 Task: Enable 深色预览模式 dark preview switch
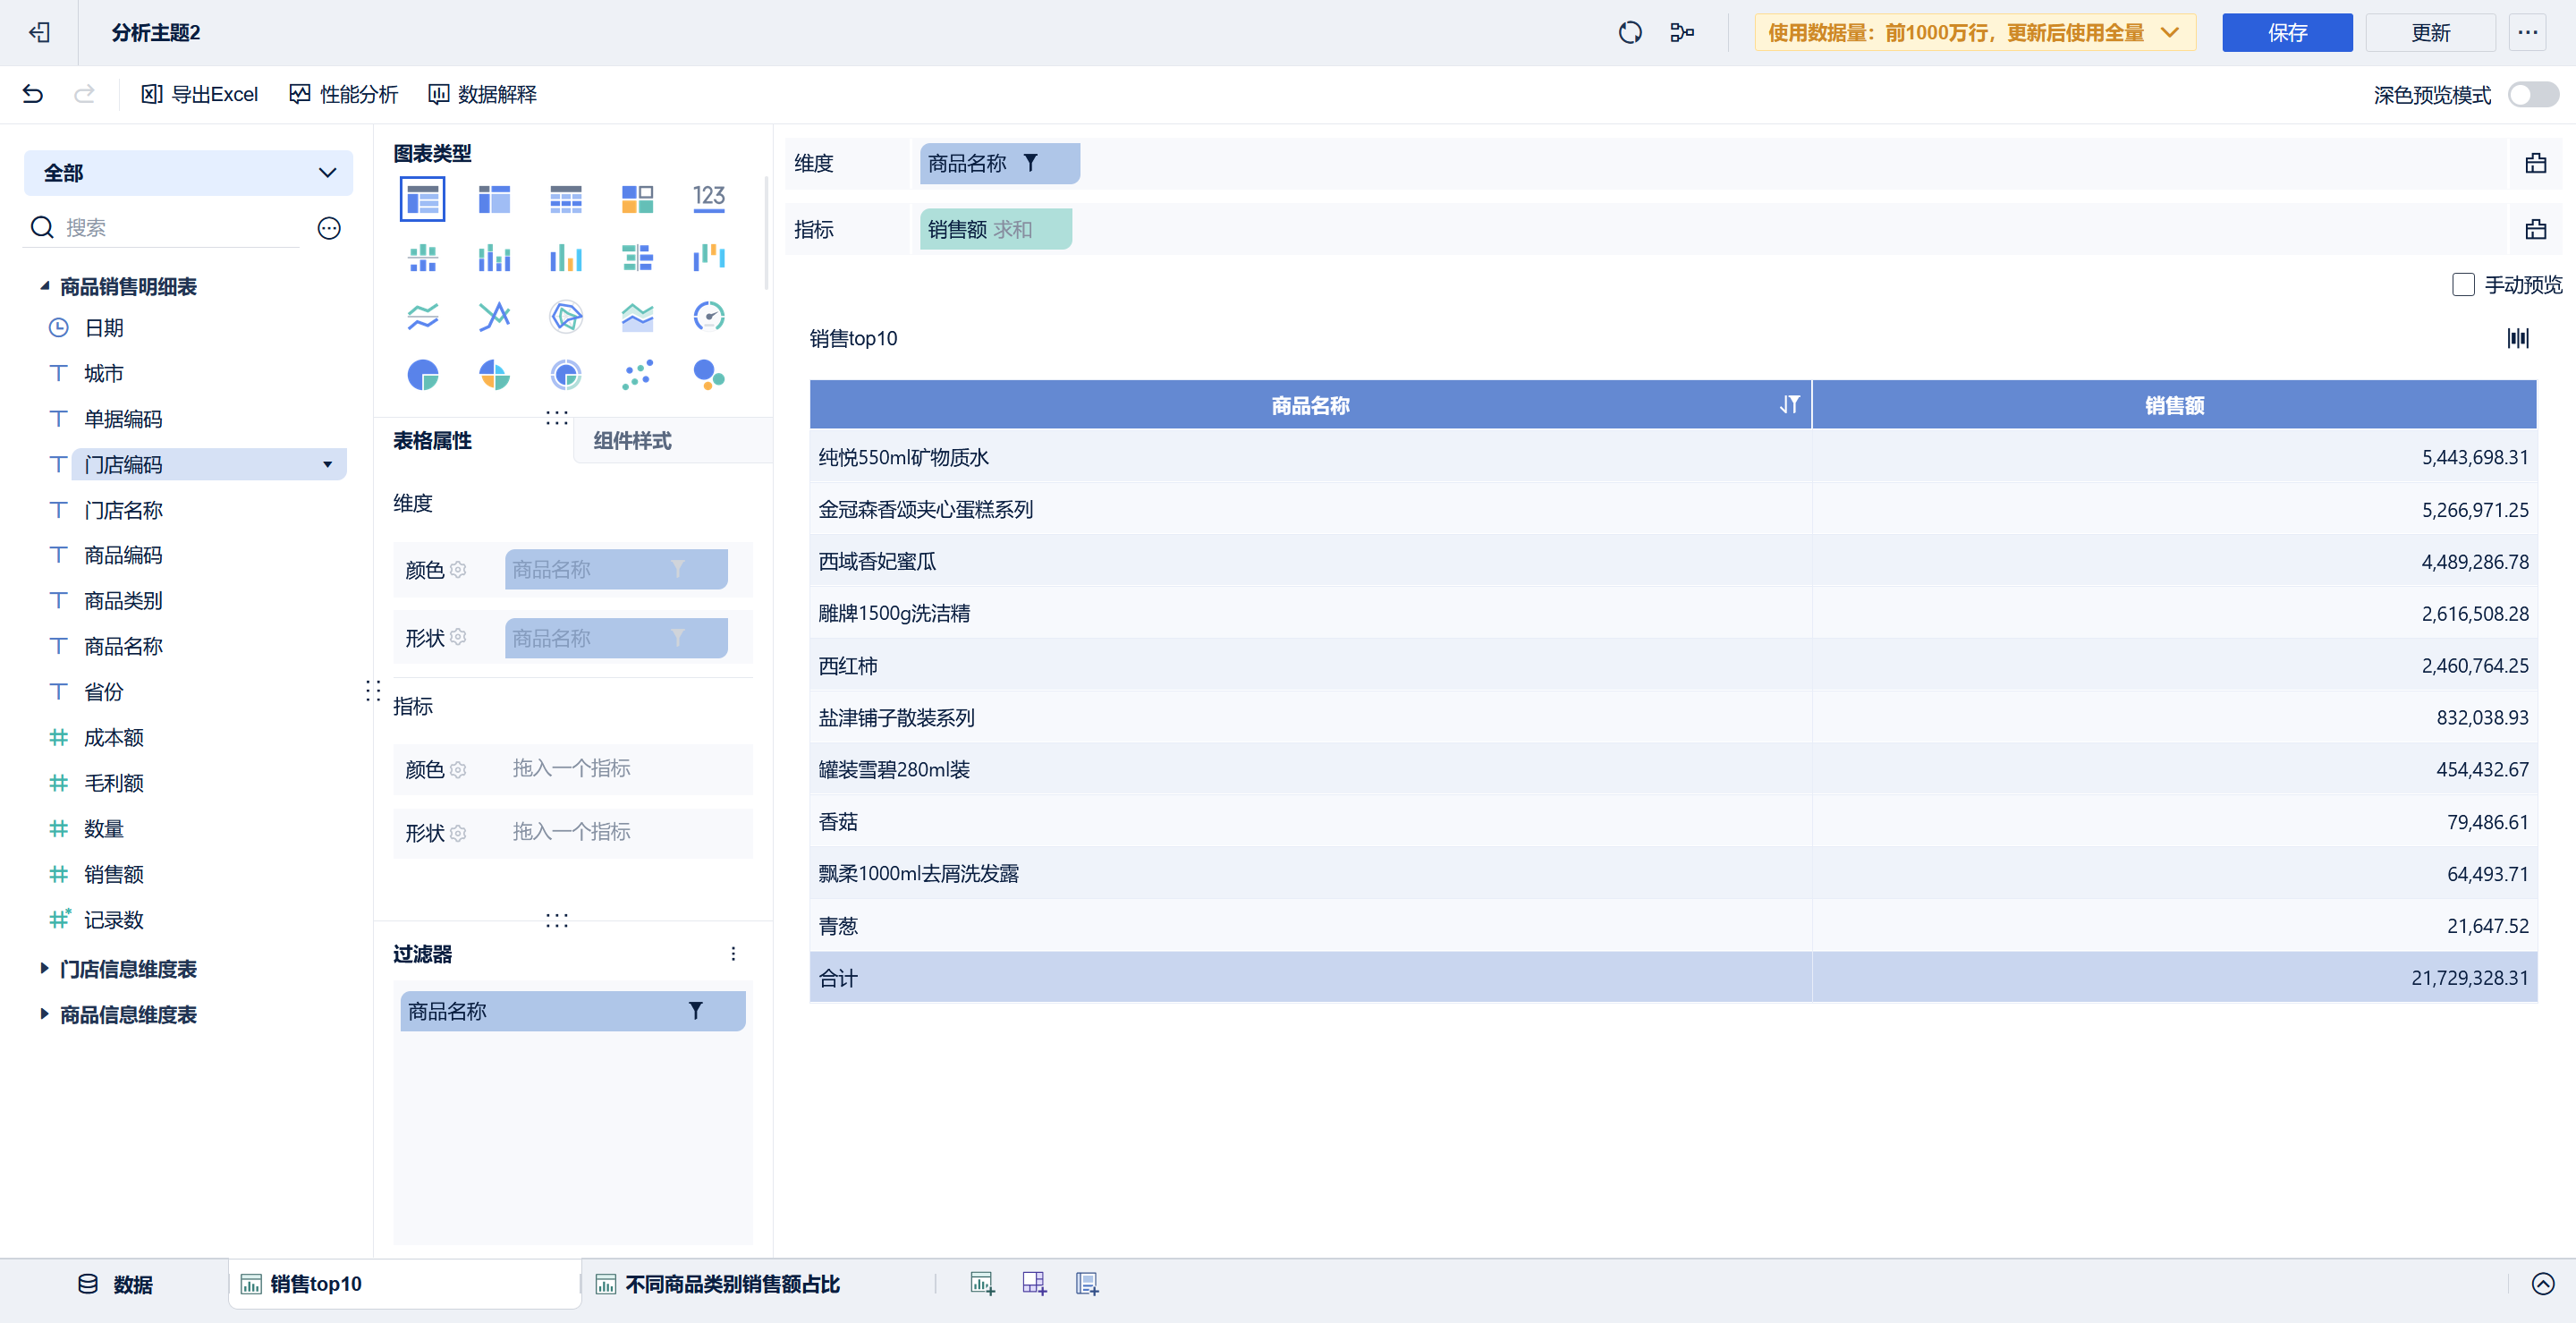click(2532, 95)
